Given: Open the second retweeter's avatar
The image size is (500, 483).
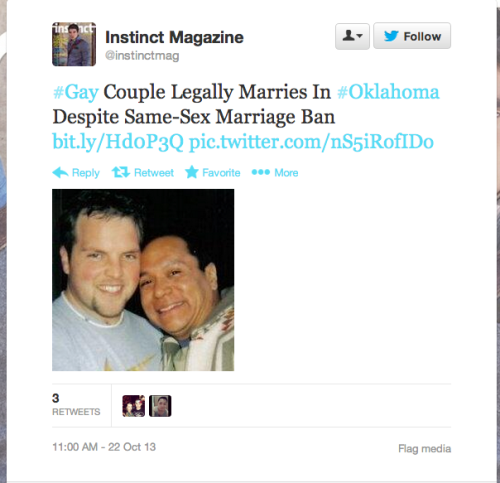Looking at the screenshot, I should point(160,406).
